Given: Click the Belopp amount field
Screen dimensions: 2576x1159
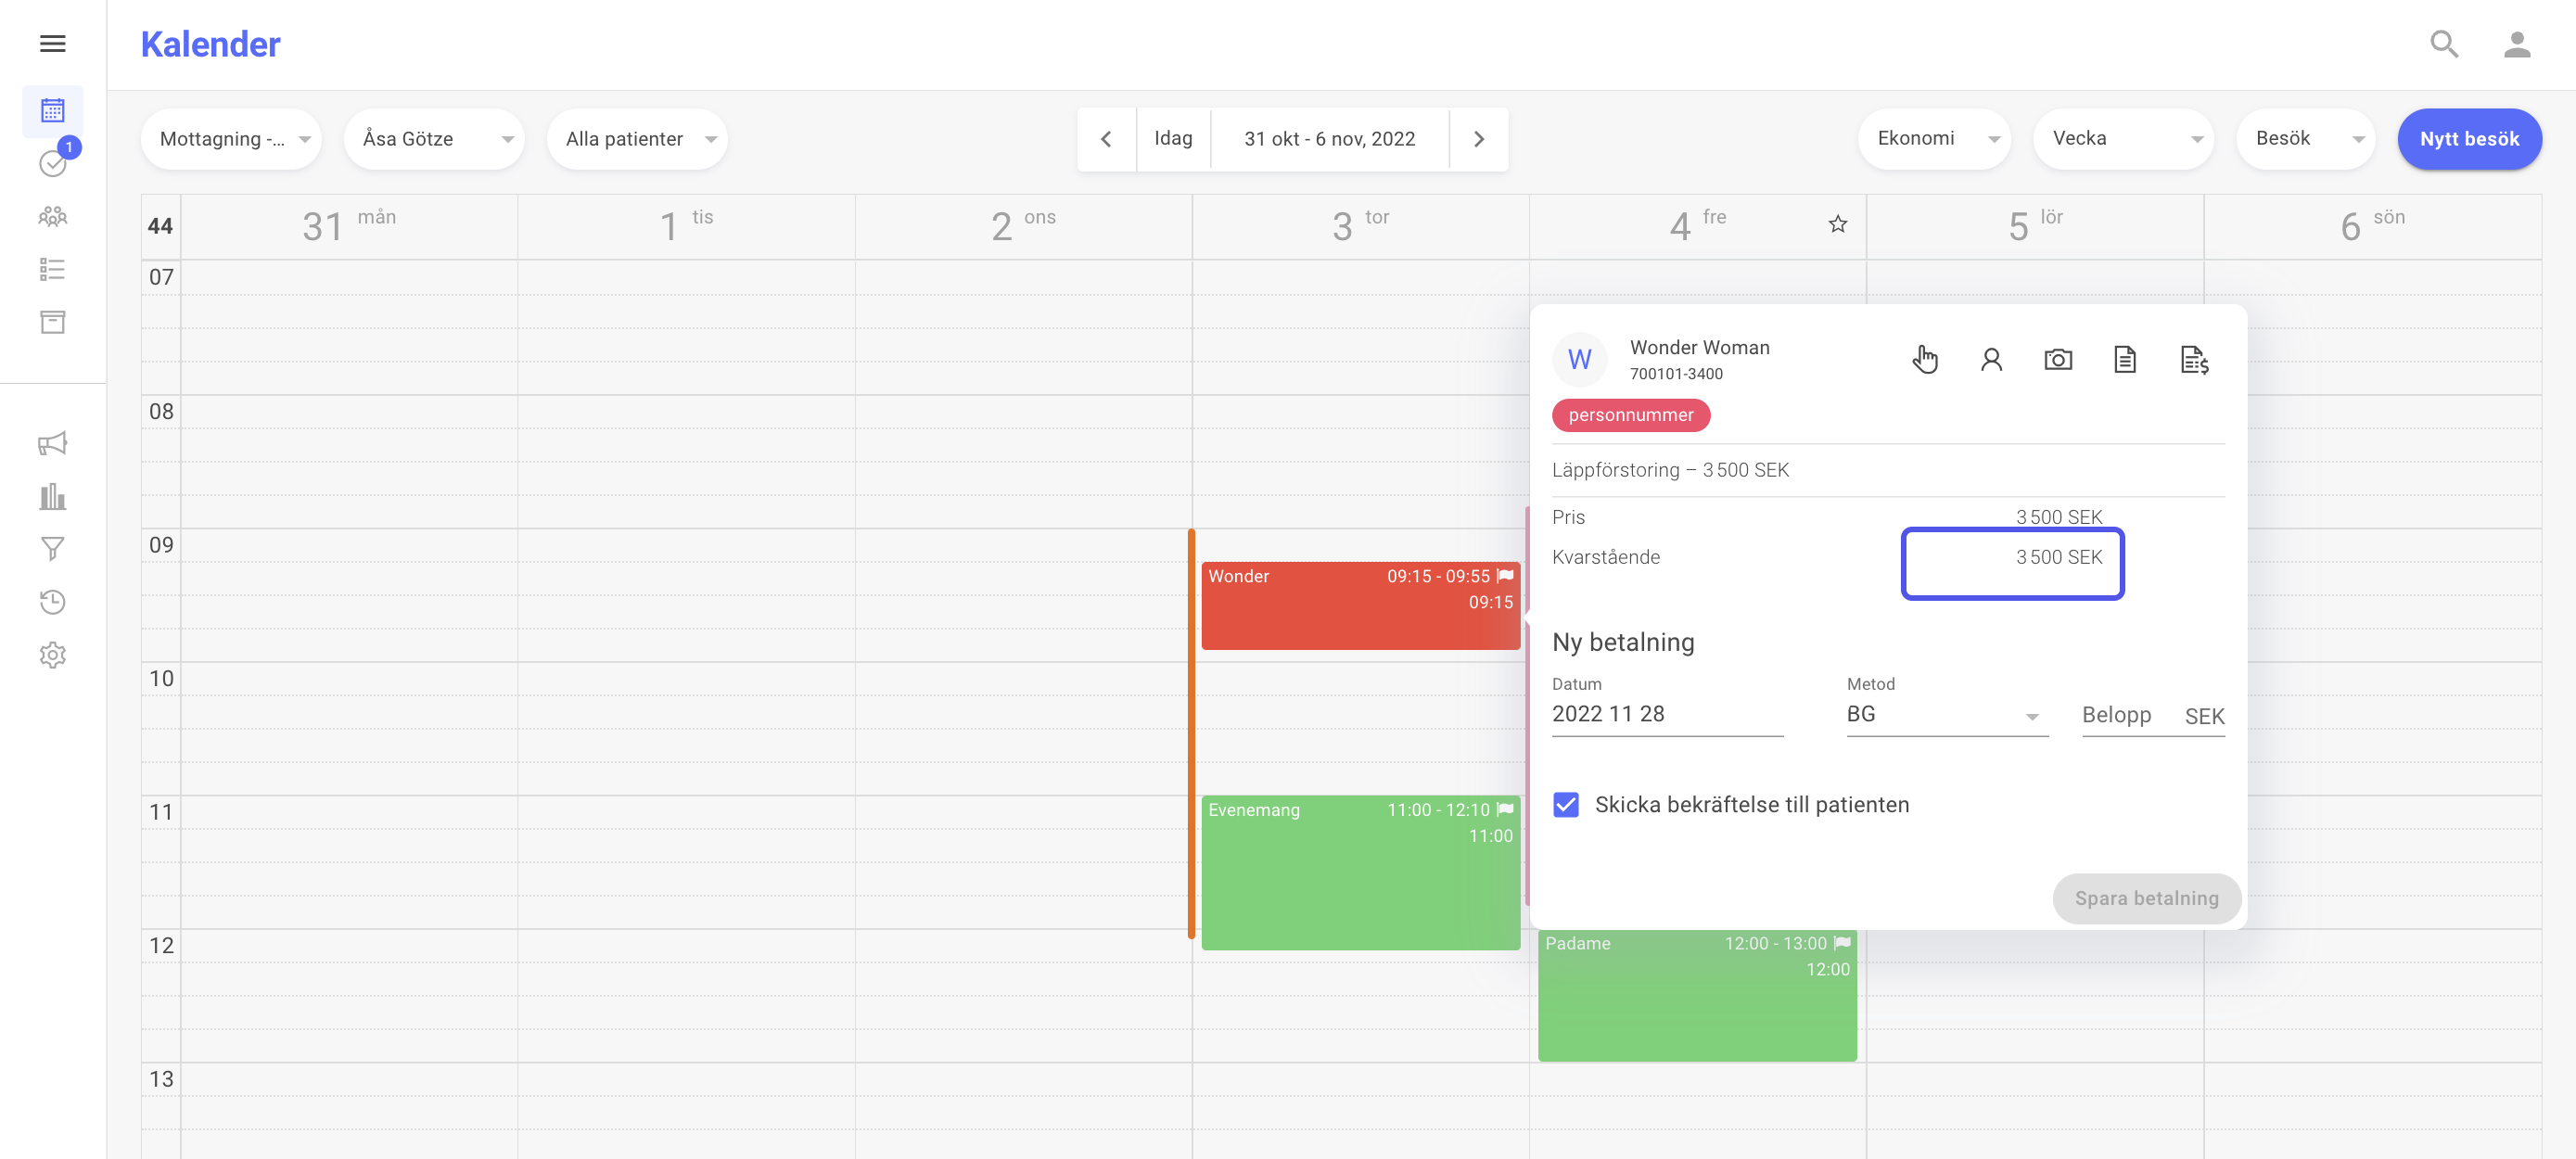Looking at the screenshot, I should (x=2153, y=715).
